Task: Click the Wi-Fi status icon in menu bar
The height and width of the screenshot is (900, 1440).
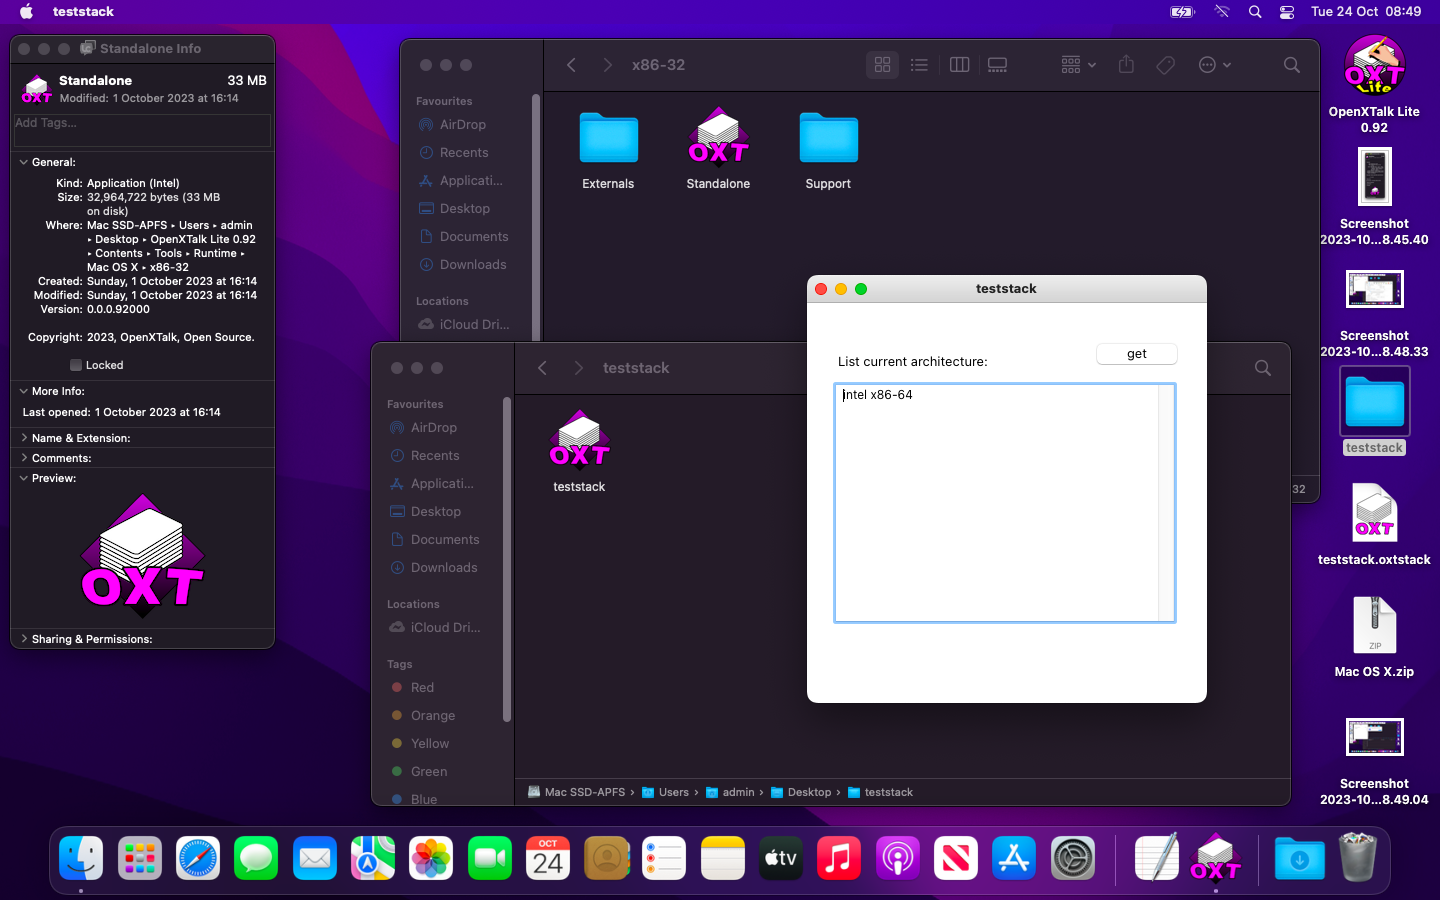Action: point(1222,12)
